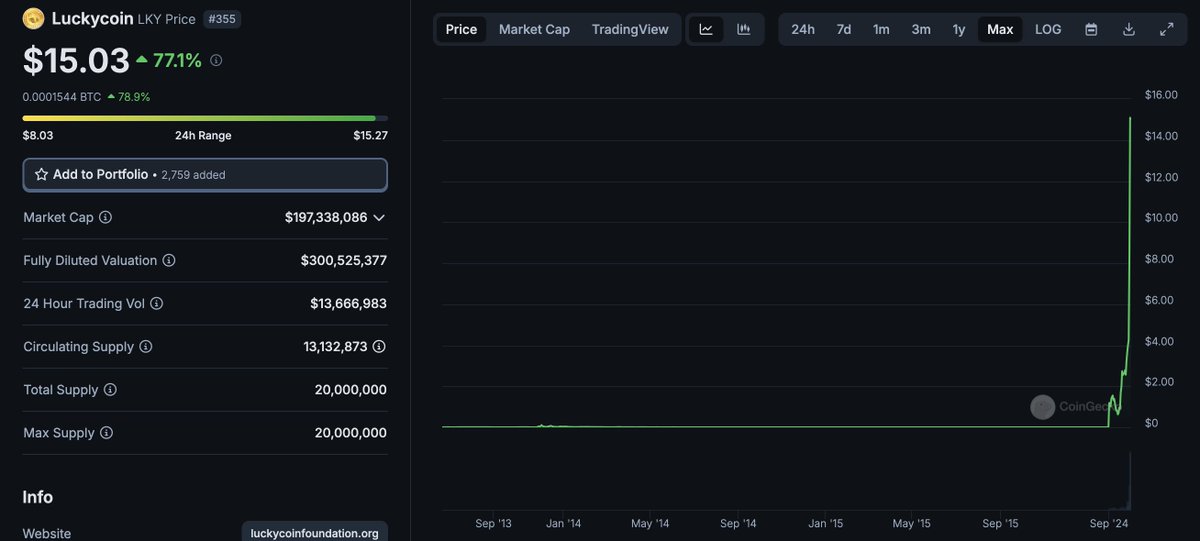The image size is (1200, 541).
Task: Click the 0.0001544 BTC price text
Action: coord(62,97)
